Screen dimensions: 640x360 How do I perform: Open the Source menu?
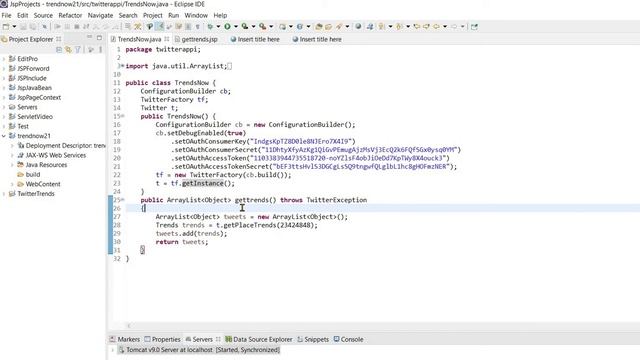tap(43, 15)
